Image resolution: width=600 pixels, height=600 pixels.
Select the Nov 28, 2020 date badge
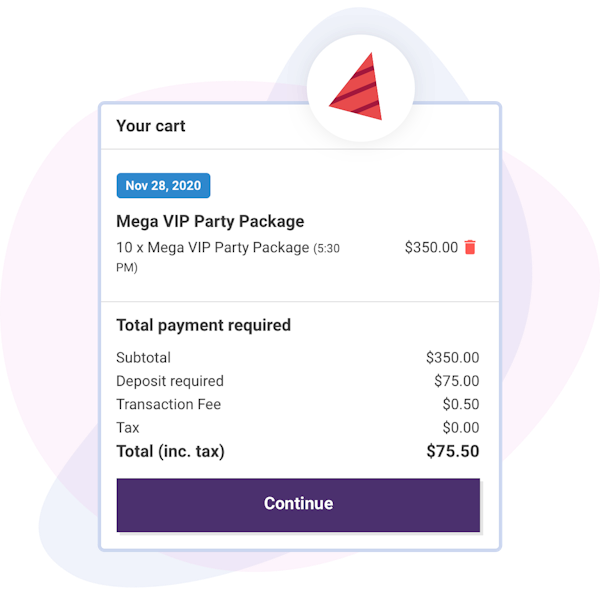[x=163, y=186]
